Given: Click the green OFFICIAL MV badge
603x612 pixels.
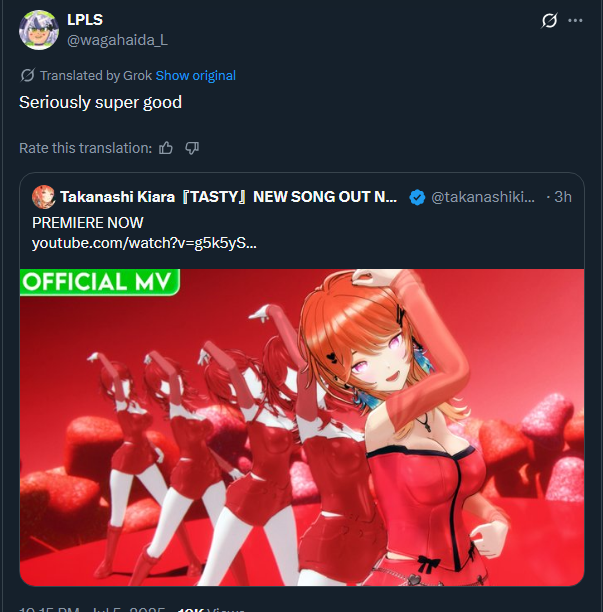Looking at the screenshot, I should pos(99,281).
